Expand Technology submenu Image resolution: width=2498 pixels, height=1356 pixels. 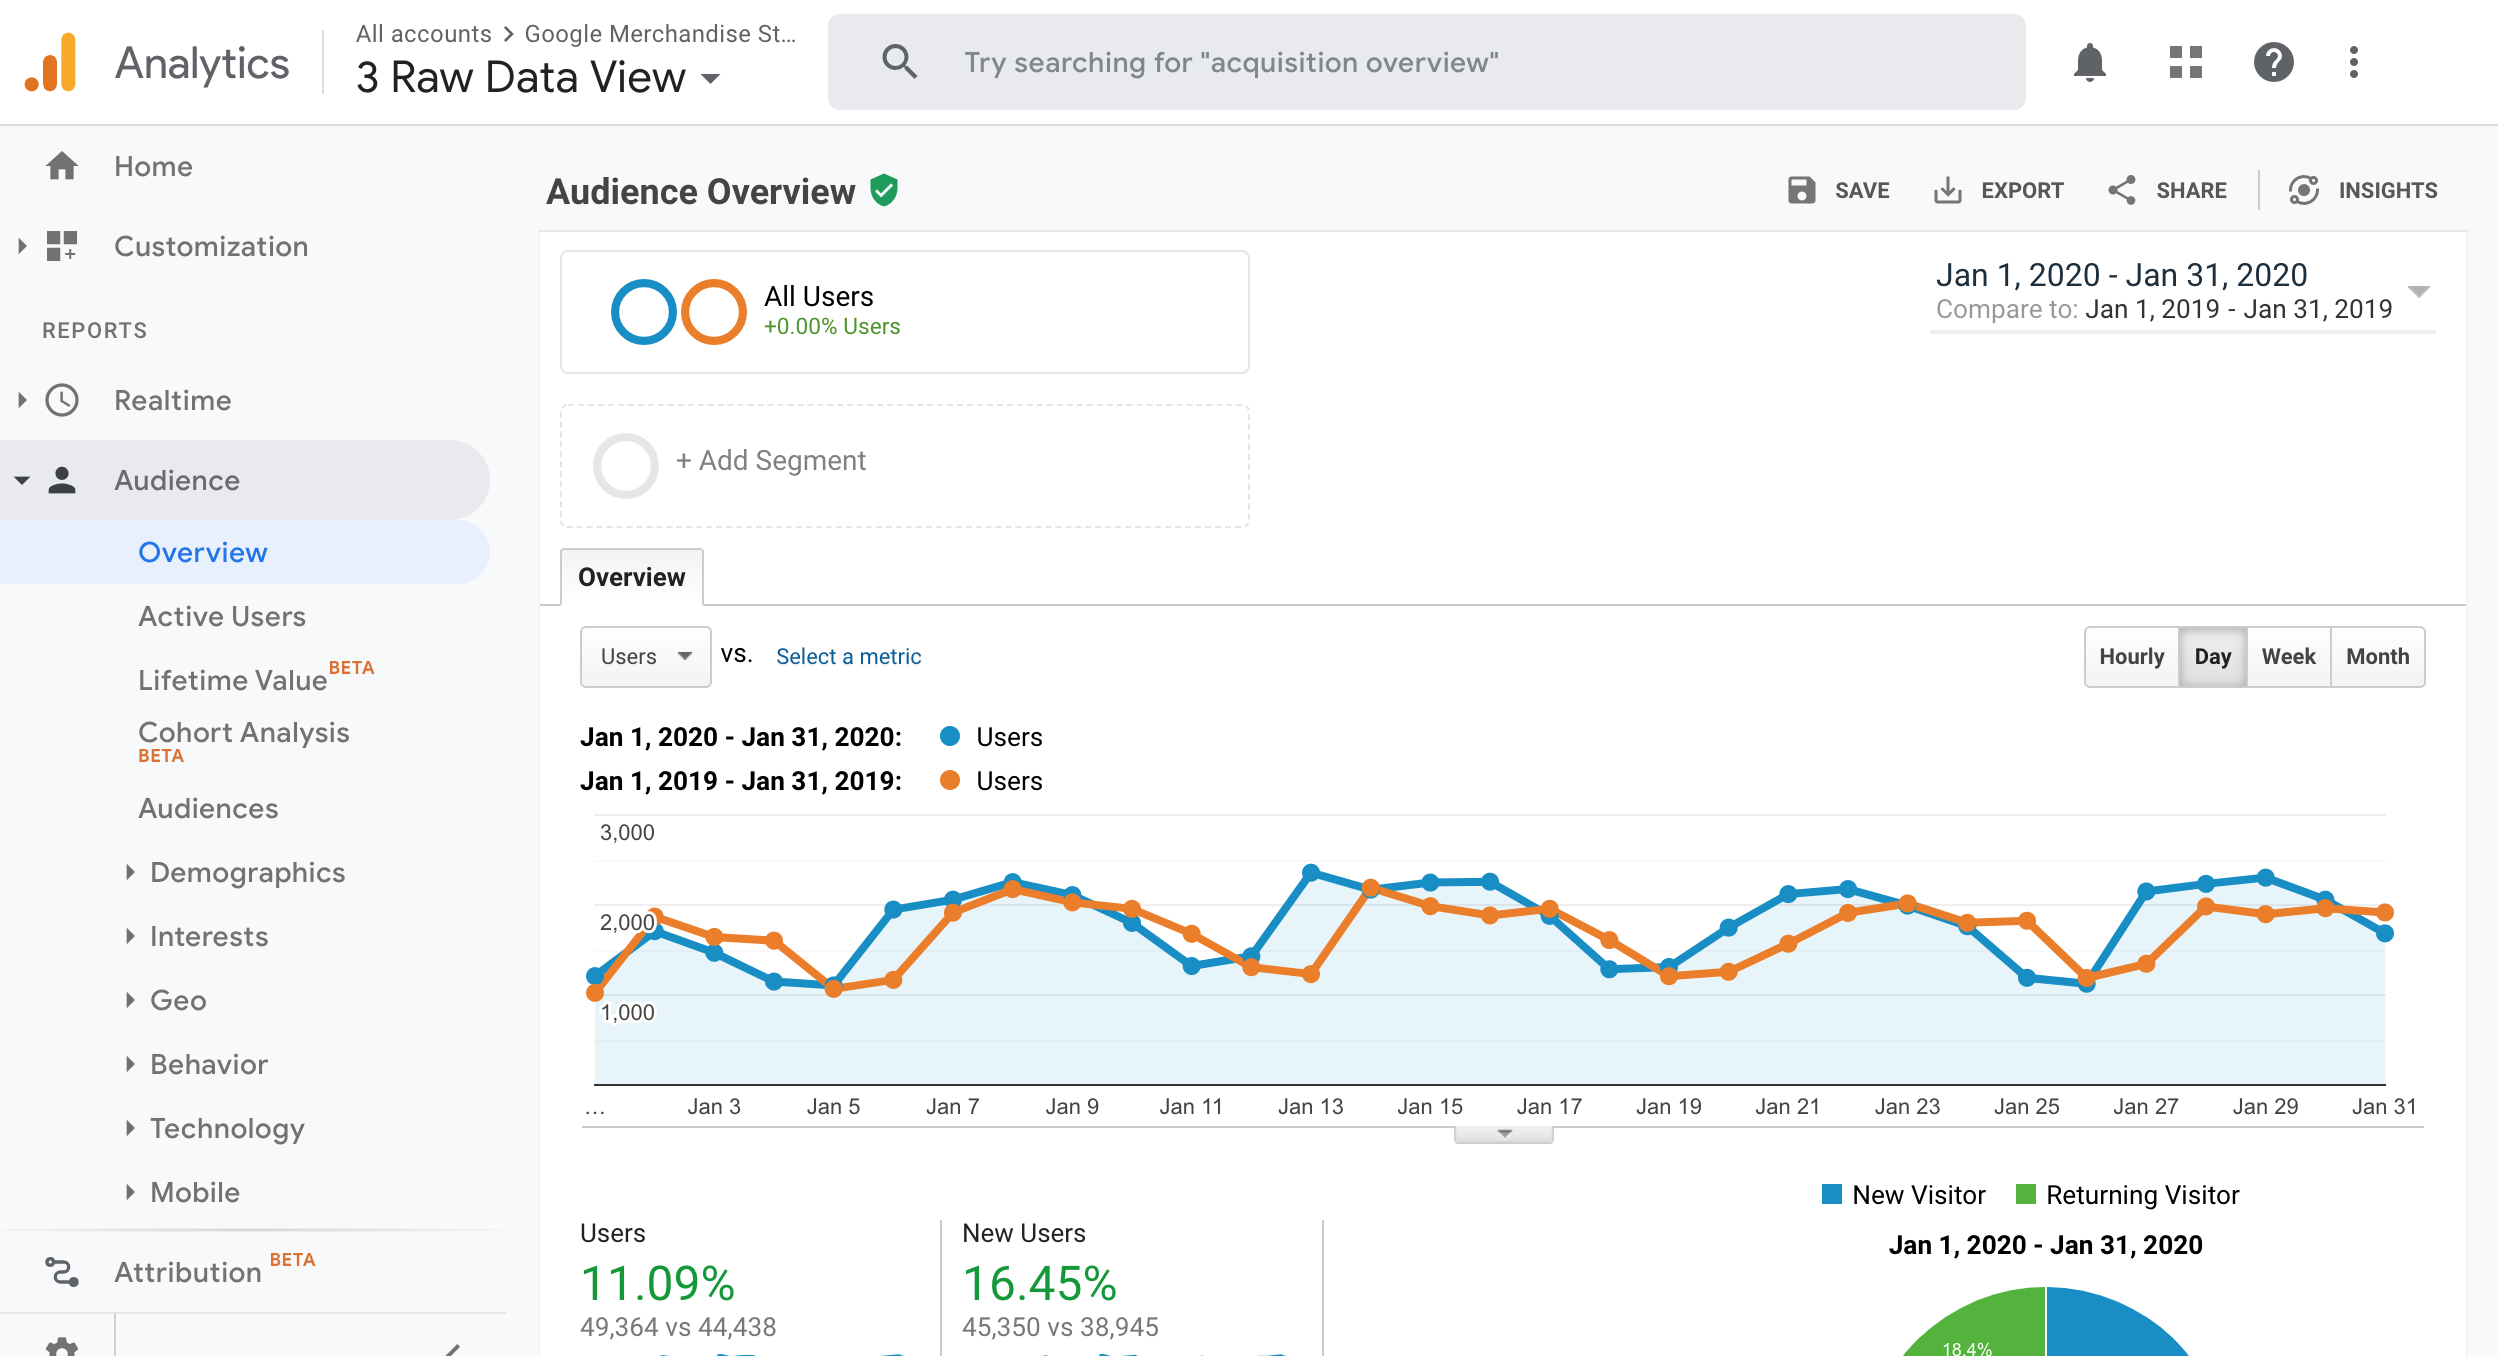tap(130, 1128)
